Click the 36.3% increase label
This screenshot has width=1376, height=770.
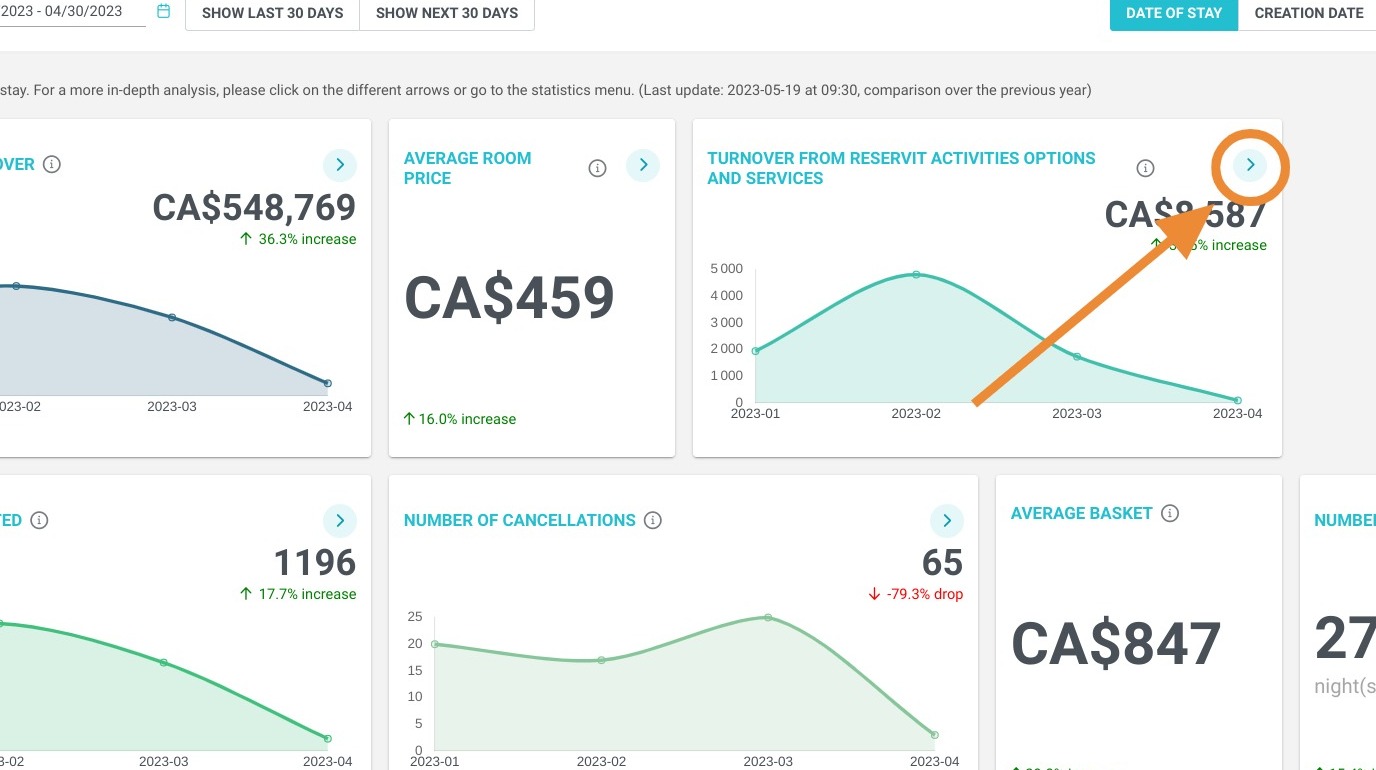click(x=298, y=239)
